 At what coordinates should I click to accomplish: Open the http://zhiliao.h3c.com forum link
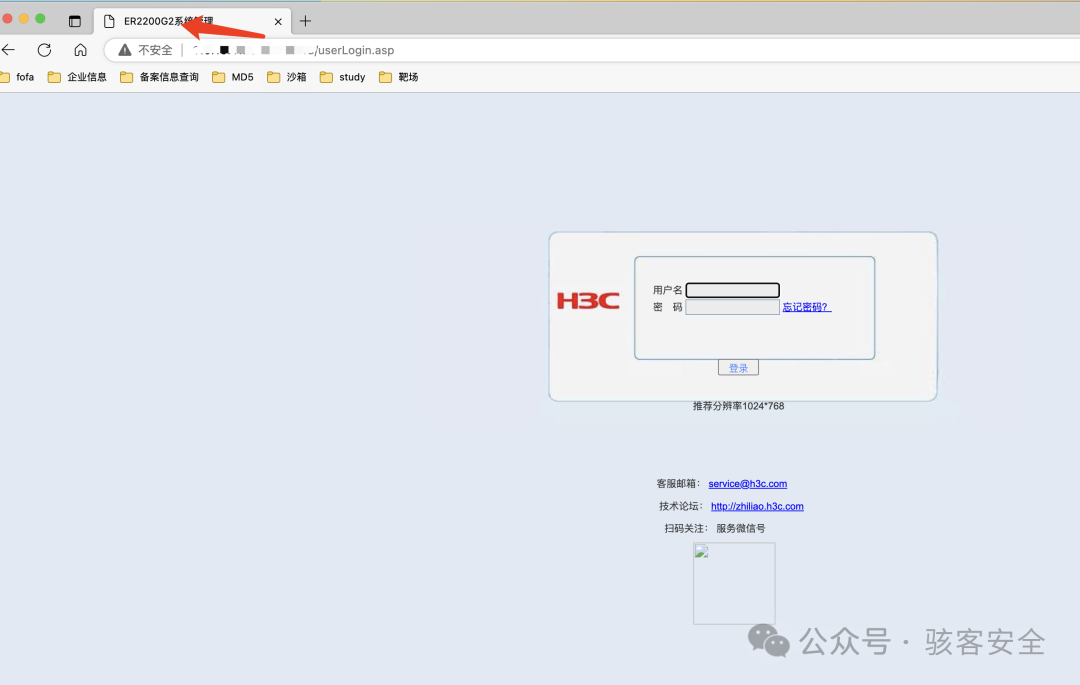[757, 506]
